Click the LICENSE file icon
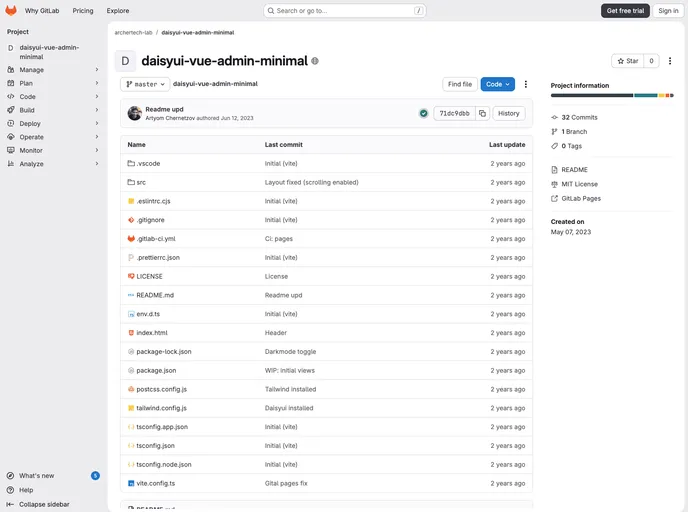Image resolution: width=688 pixels, height=512 pixels. click(131, 276)
